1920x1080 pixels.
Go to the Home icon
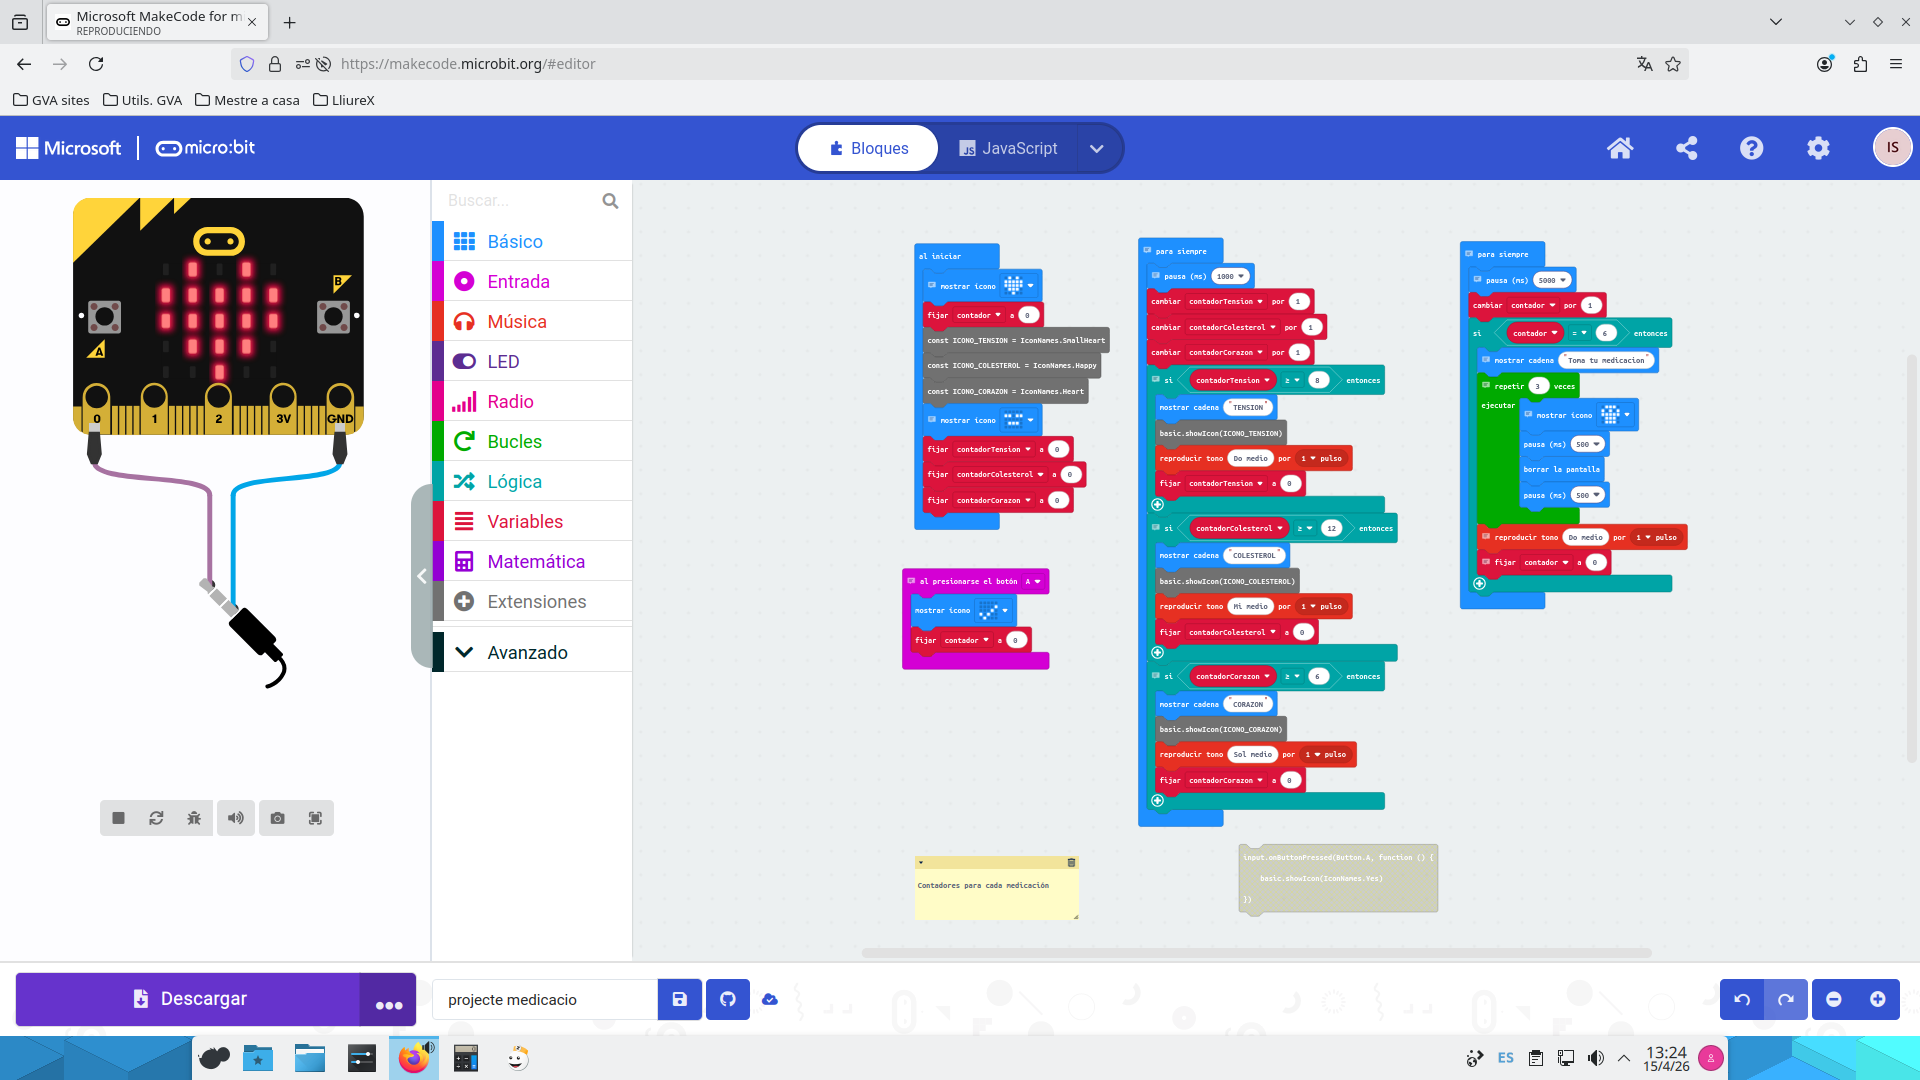tap(1620, 148)
